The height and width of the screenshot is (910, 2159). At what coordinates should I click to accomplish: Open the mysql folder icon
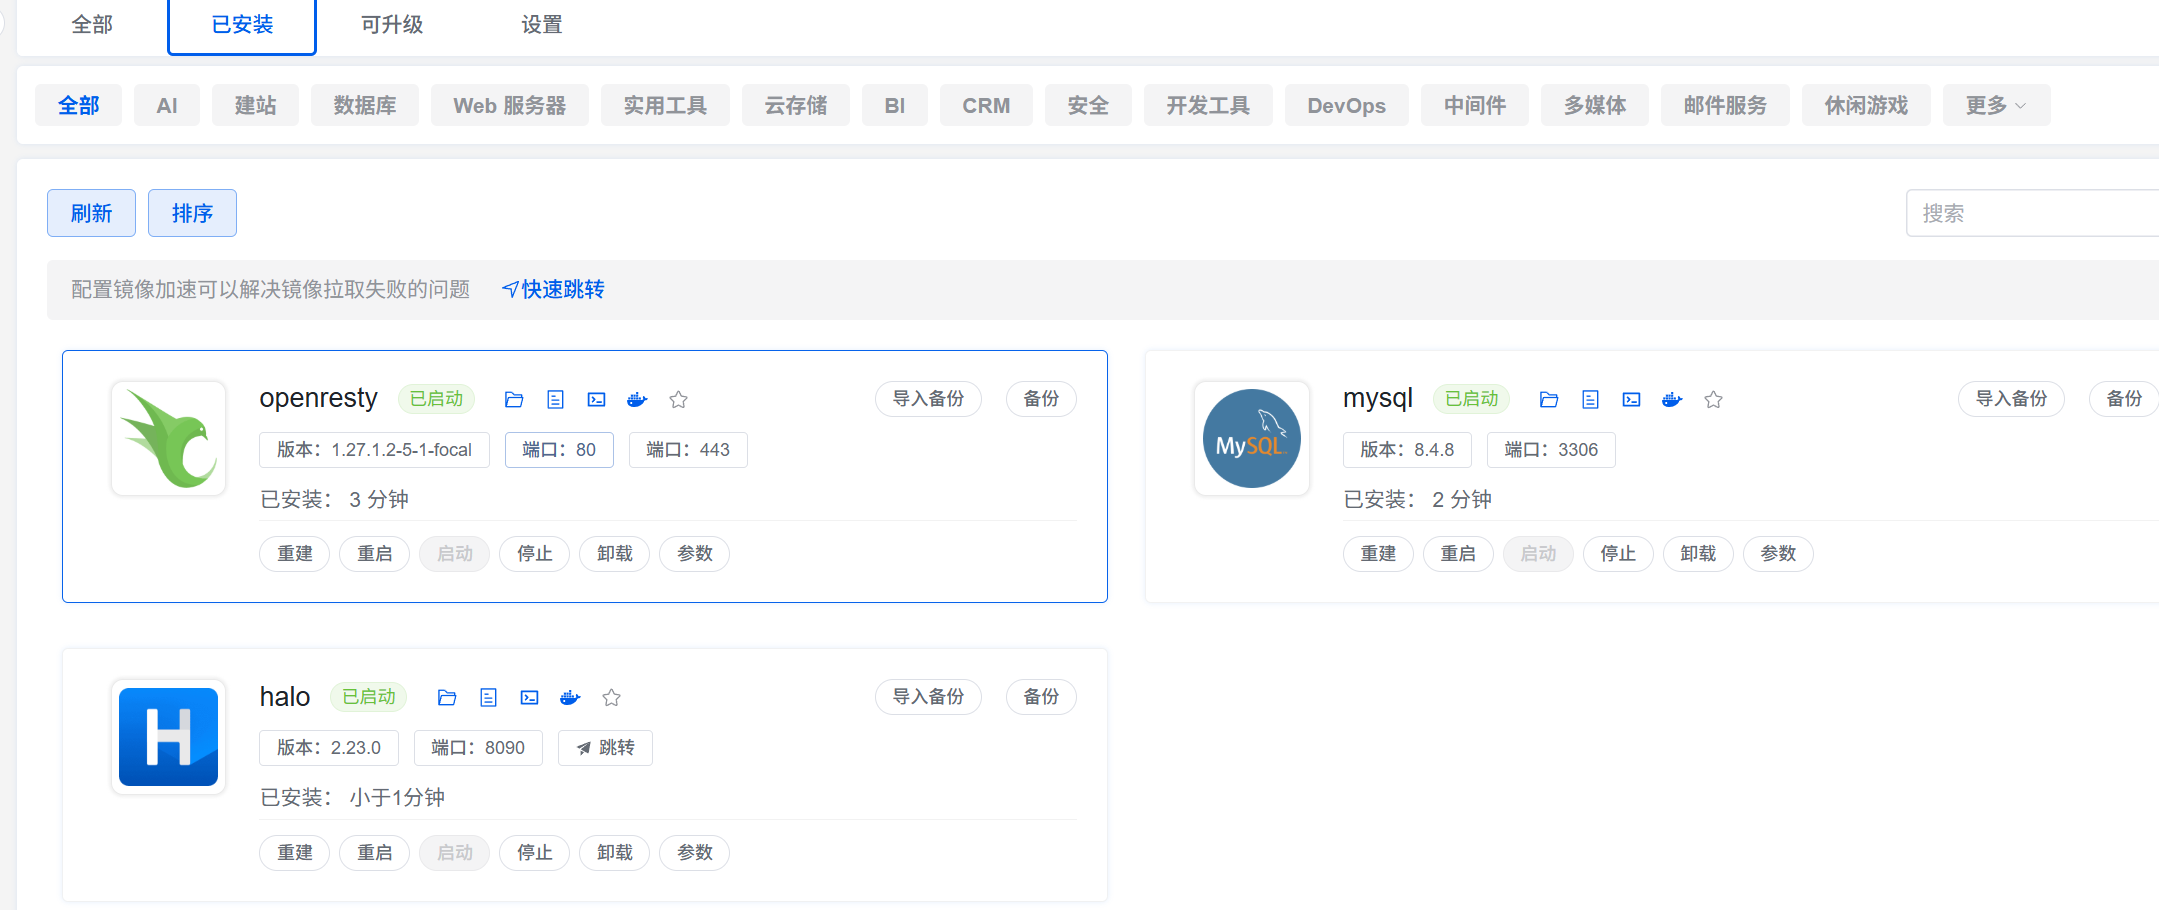point(1549,400)
